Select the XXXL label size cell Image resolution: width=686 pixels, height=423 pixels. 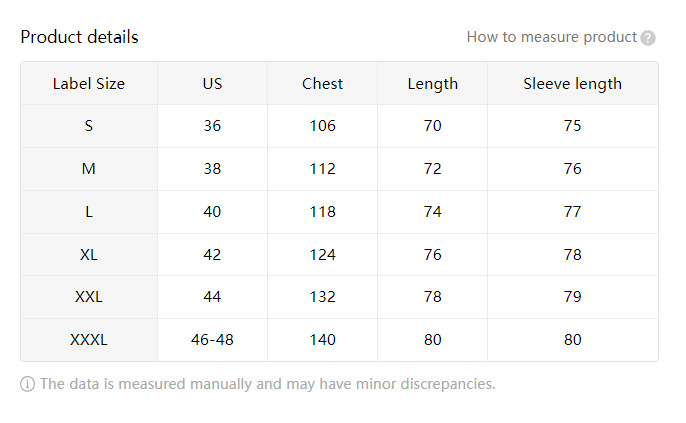click(89, 340)
